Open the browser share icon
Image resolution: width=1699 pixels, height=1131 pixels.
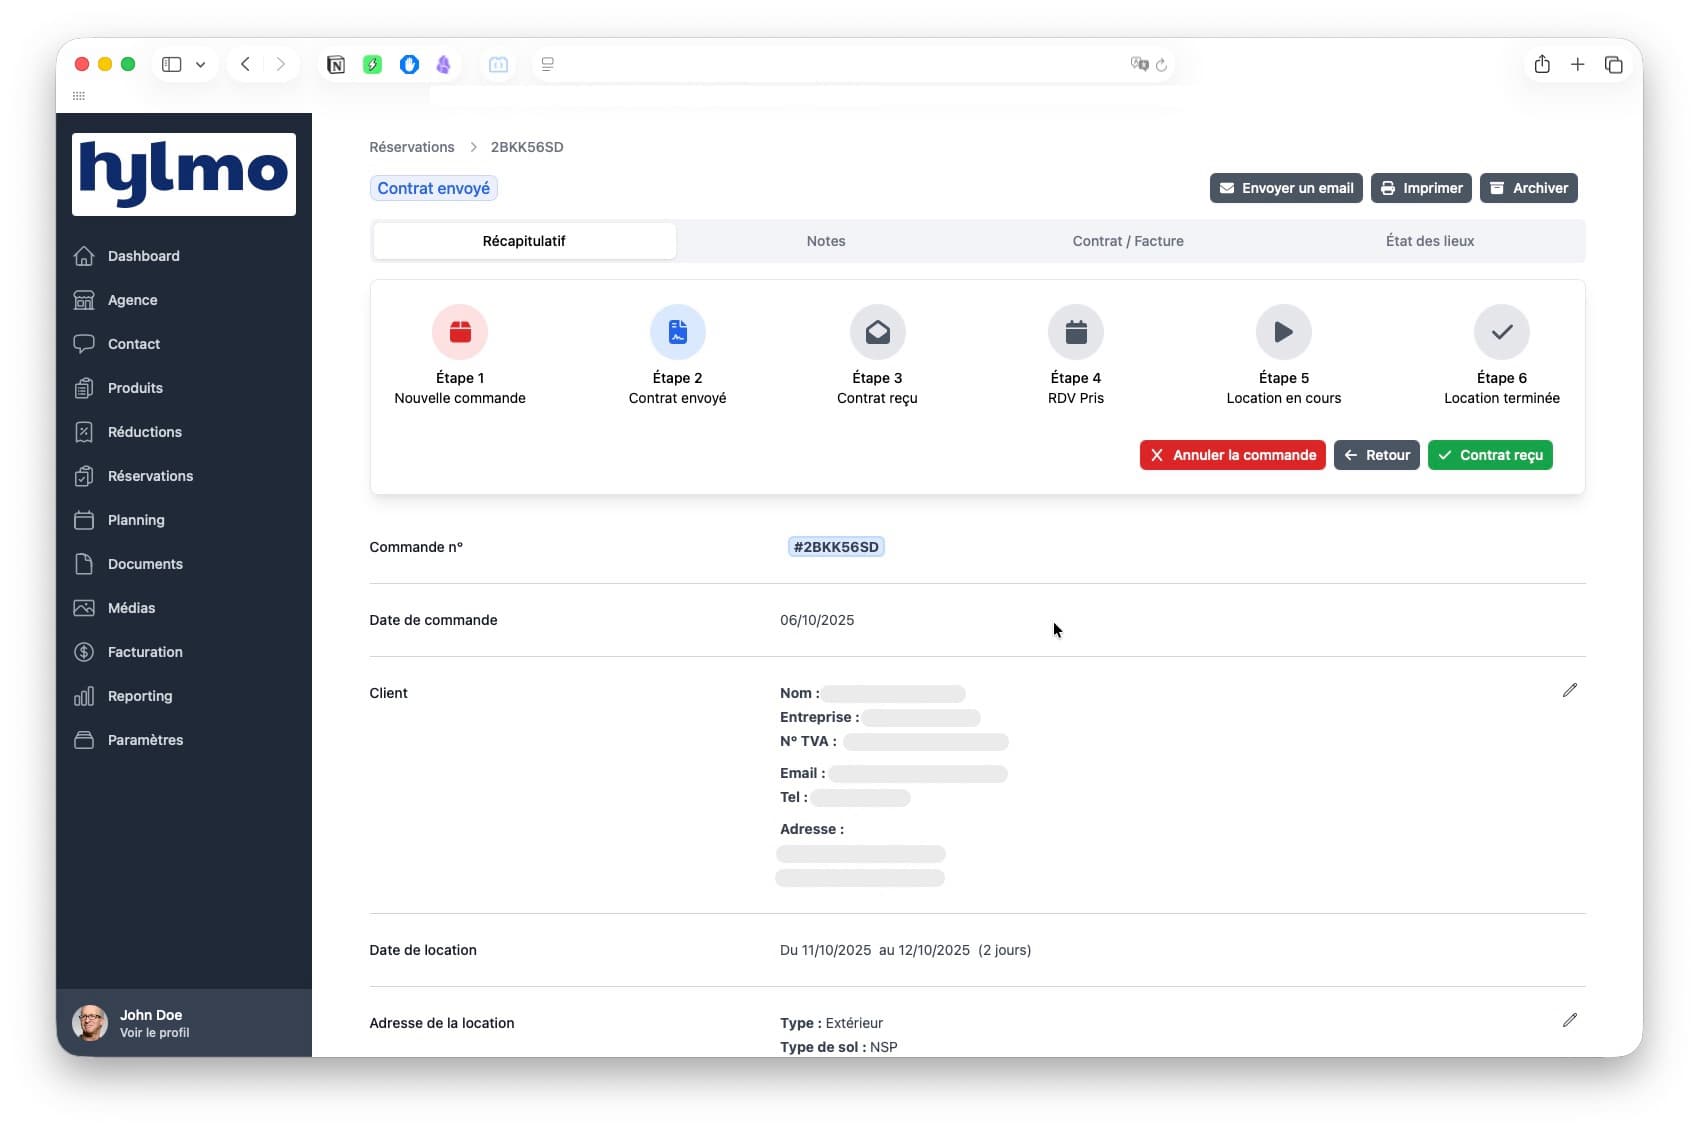[x=1542, y=65]
